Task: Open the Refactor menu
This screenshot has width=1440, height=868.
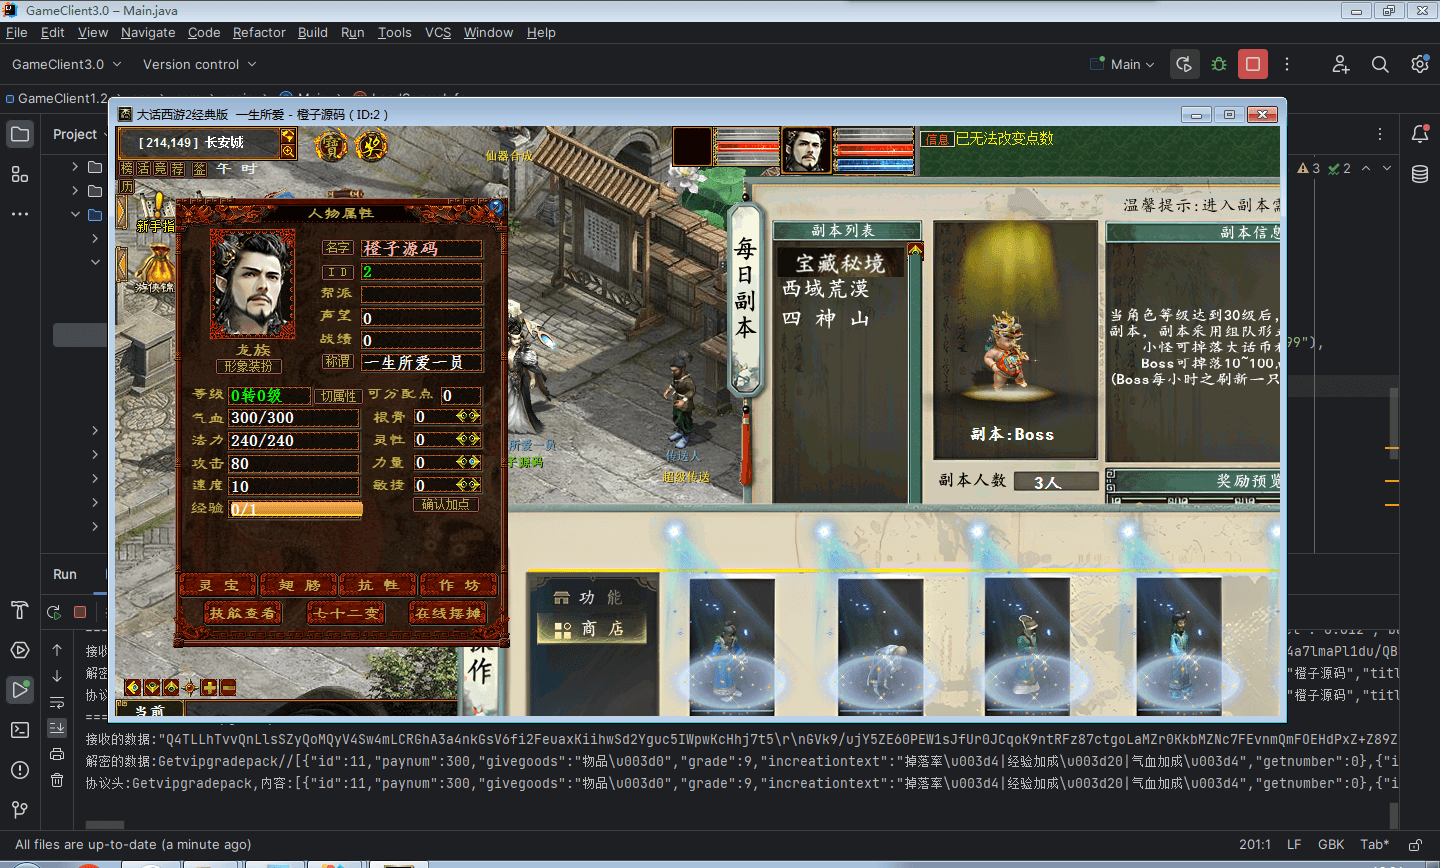Action: coord(259,32)
